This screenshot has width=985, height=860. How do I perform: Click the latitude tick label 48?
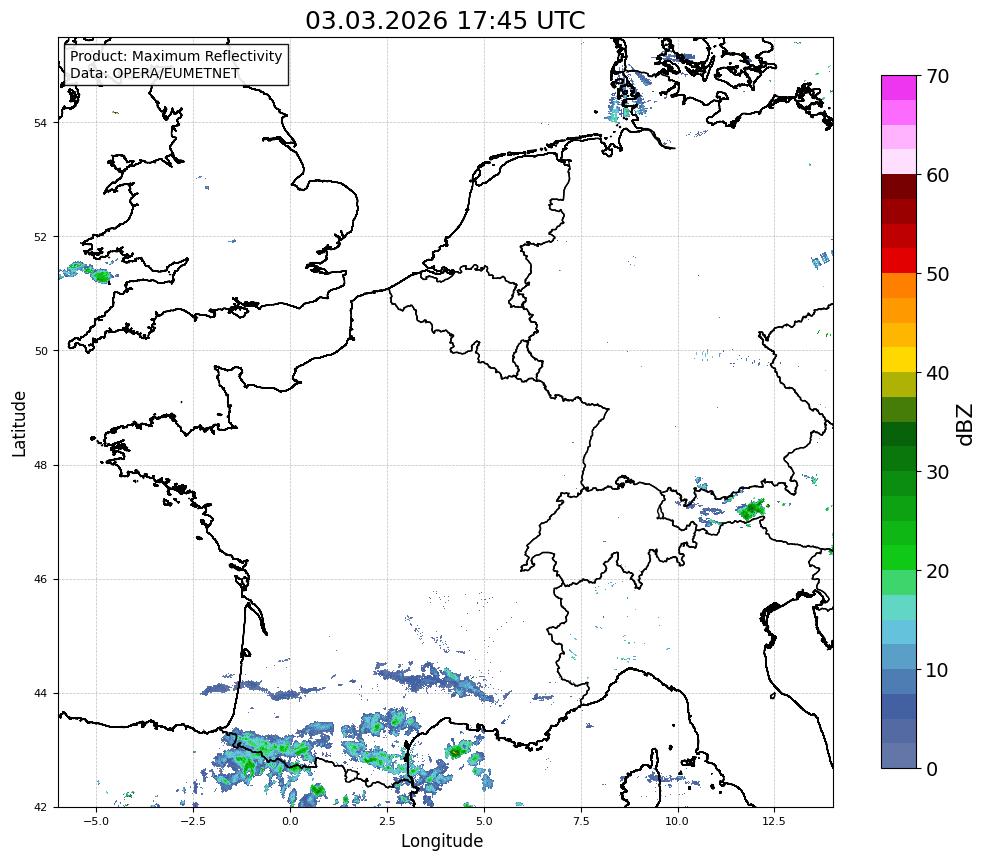(40, 465)
